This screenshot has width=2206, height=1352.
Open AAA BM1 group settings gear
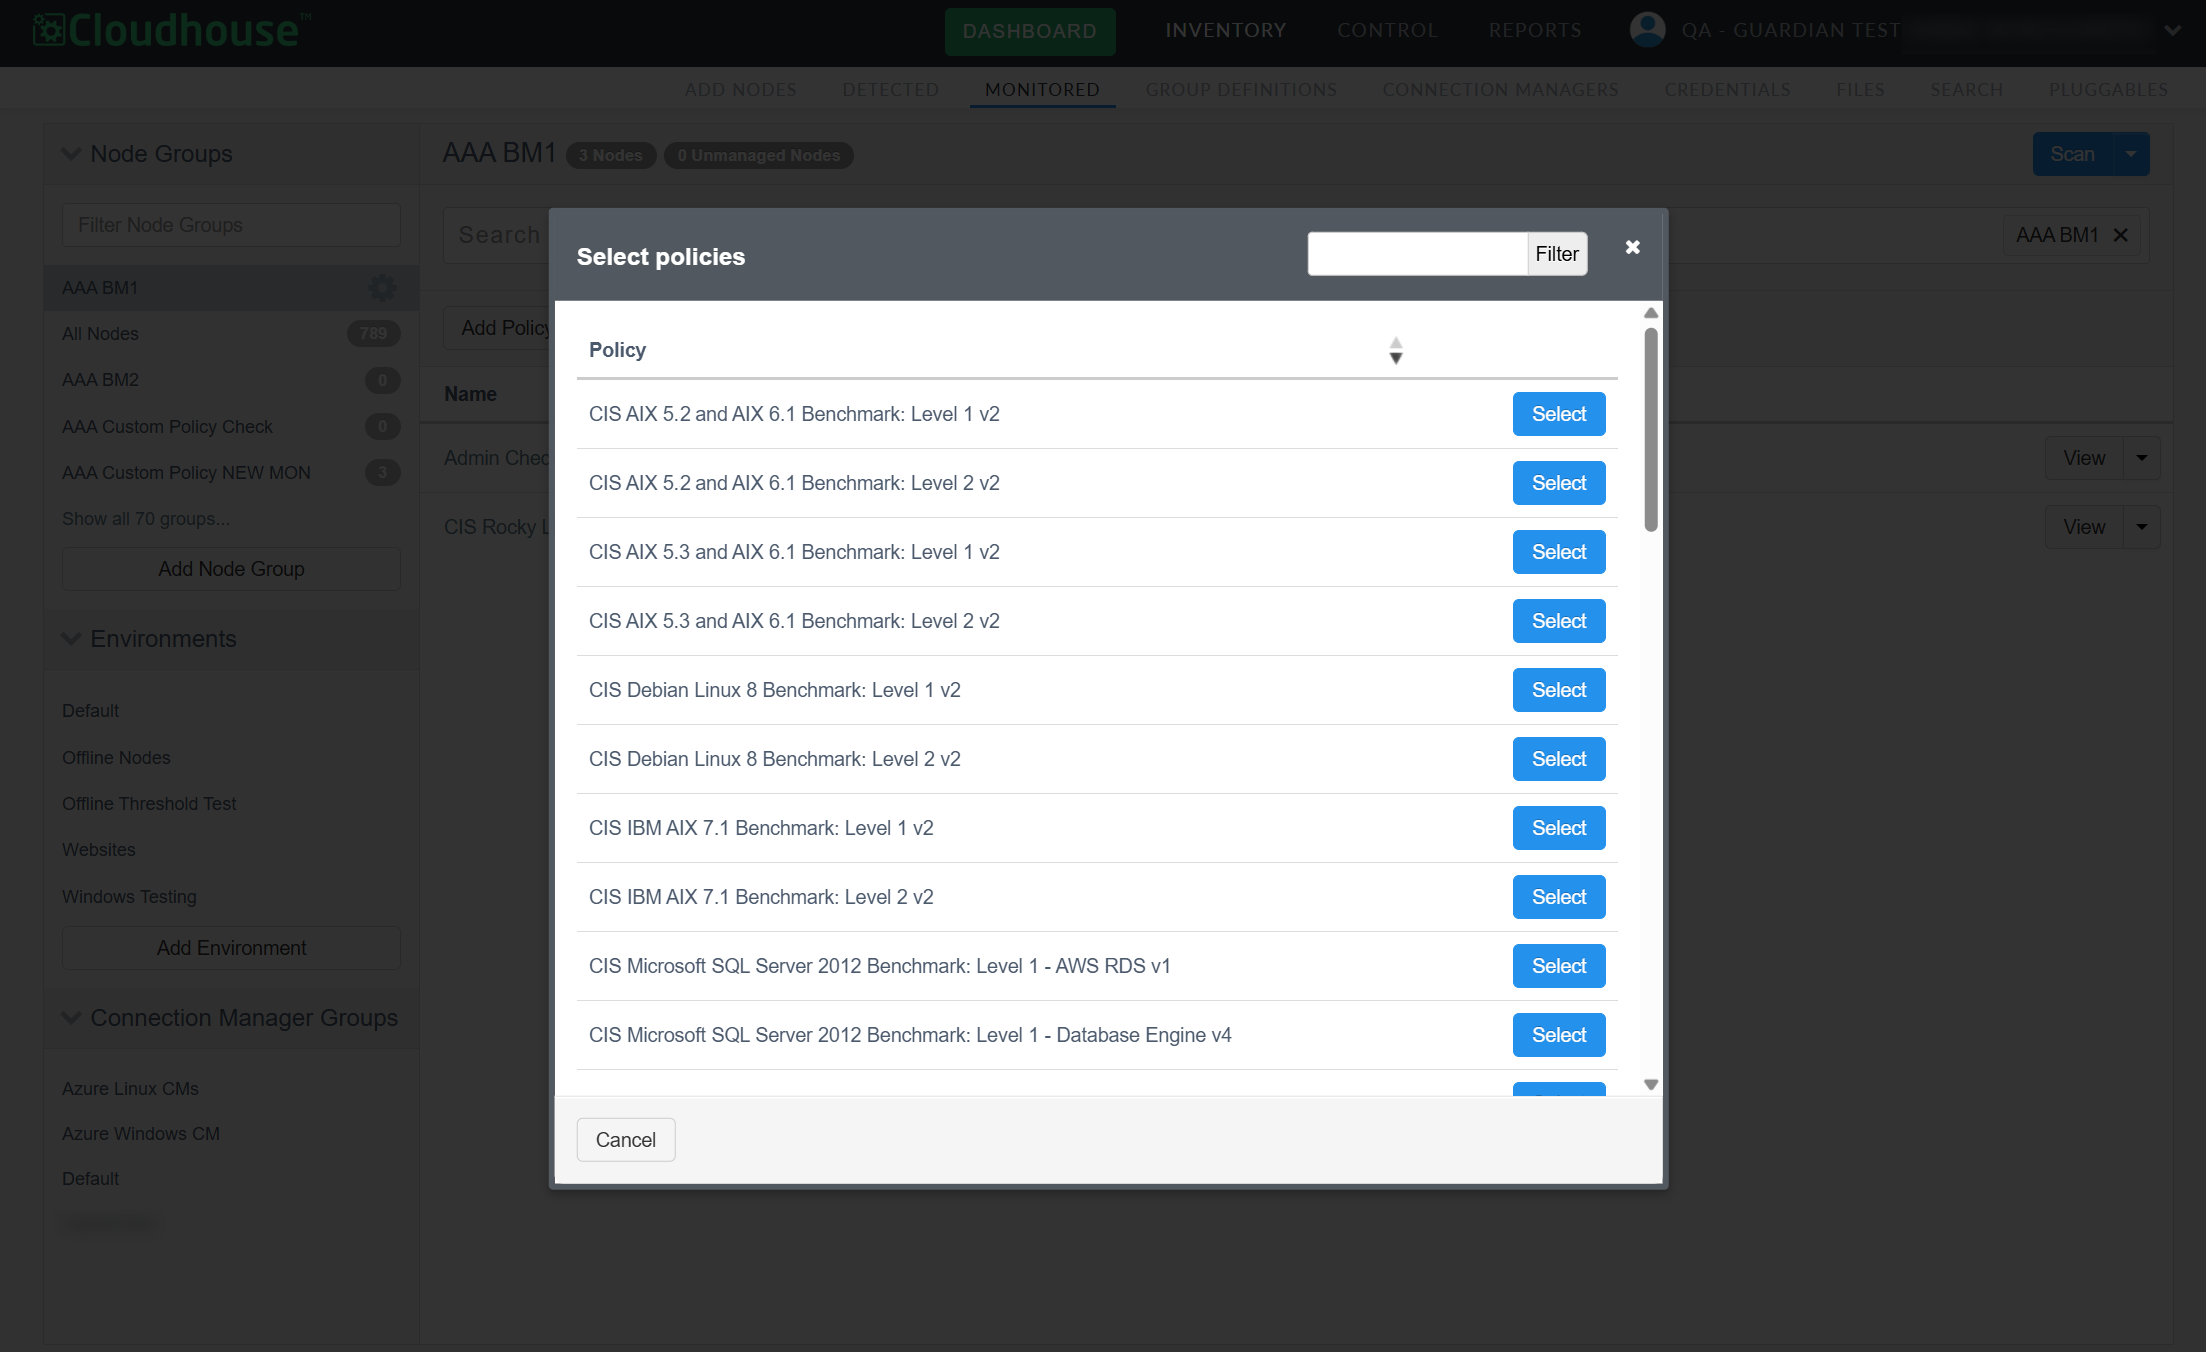pos(382,288)
